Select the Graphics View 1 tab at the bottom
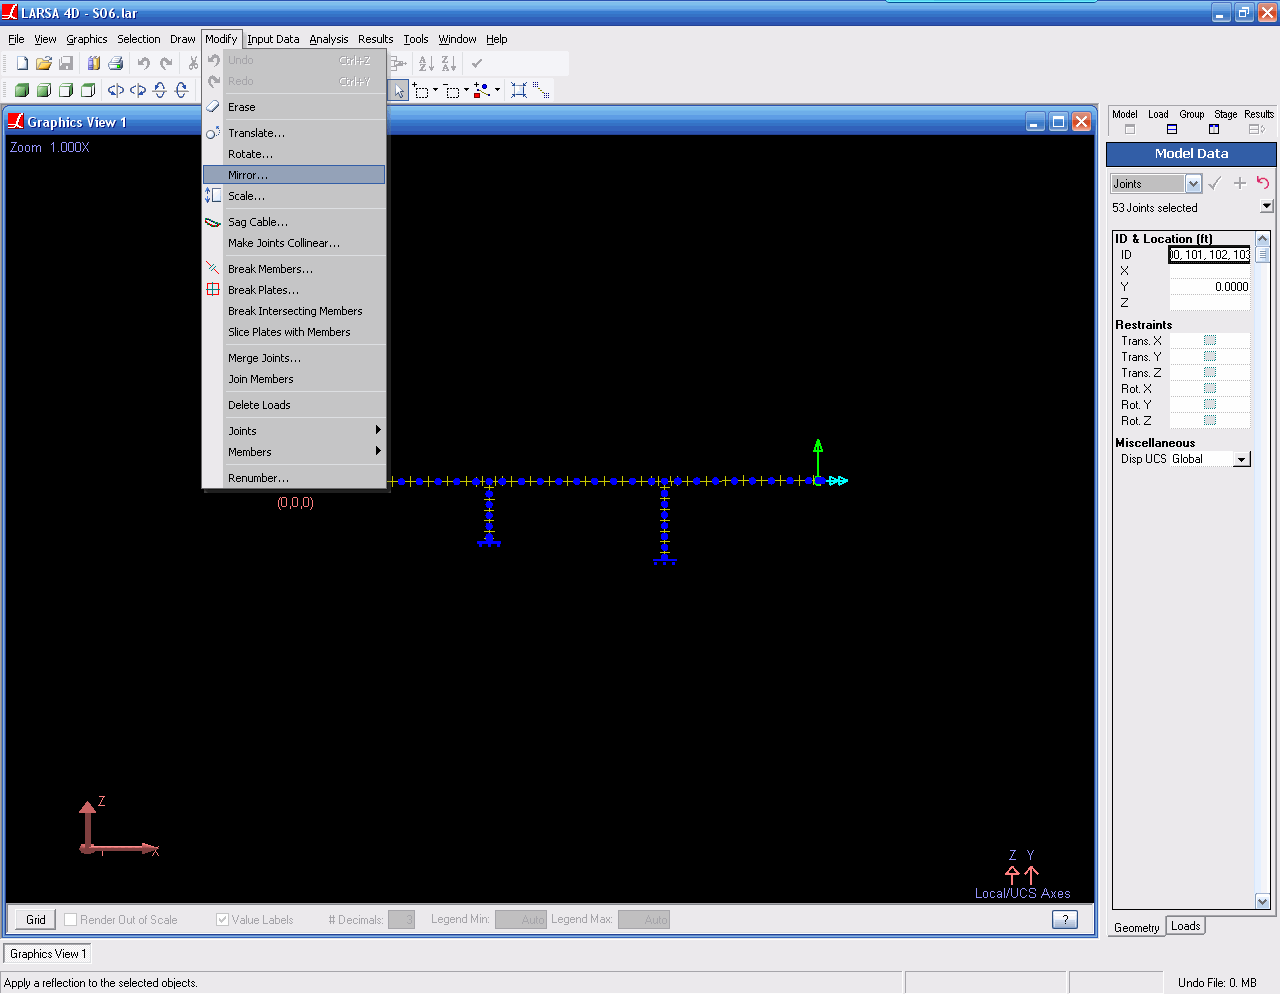The image size is (1280, 994). [x=48, y=954]
